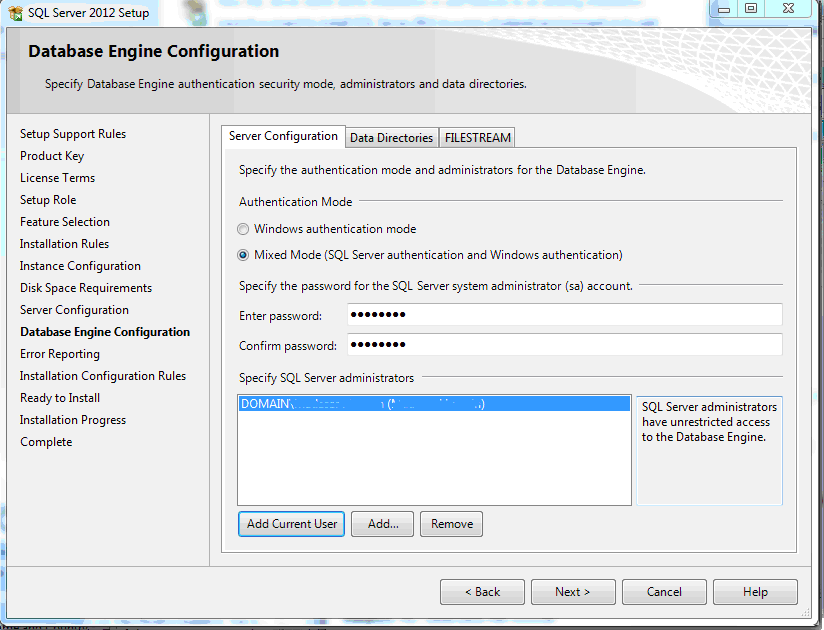Click the SQL Server Setup title bar icon

pyautogui.click(x=15, y=13)
